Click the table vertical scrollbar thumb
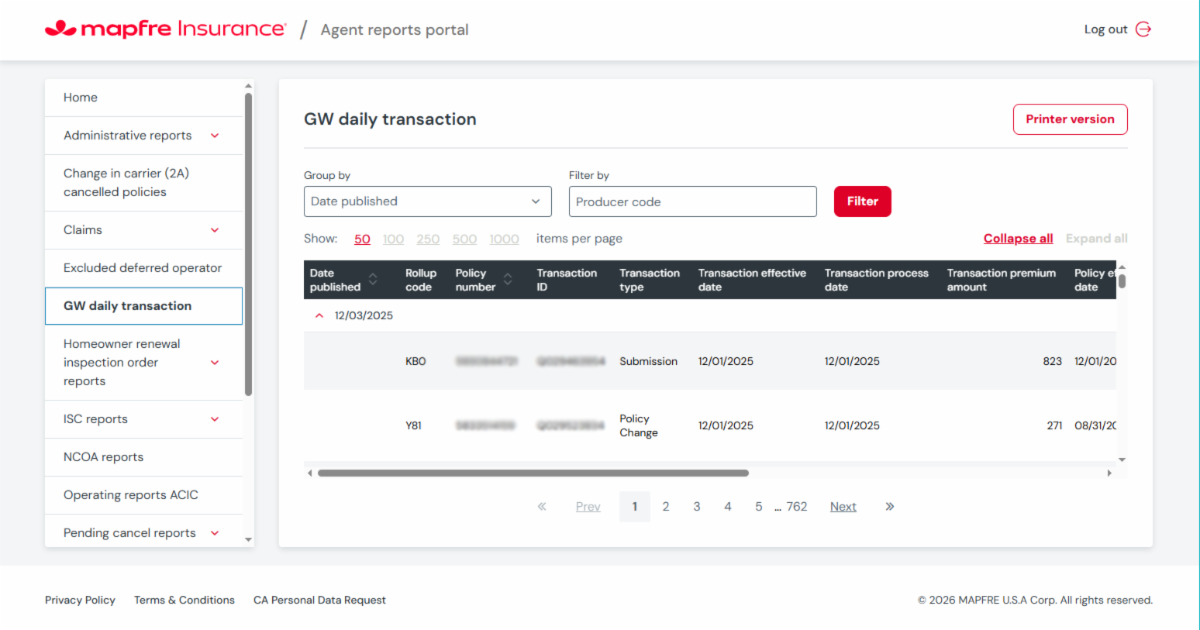This screenshot has height=630, width=1200. (x=1122, y=281)
